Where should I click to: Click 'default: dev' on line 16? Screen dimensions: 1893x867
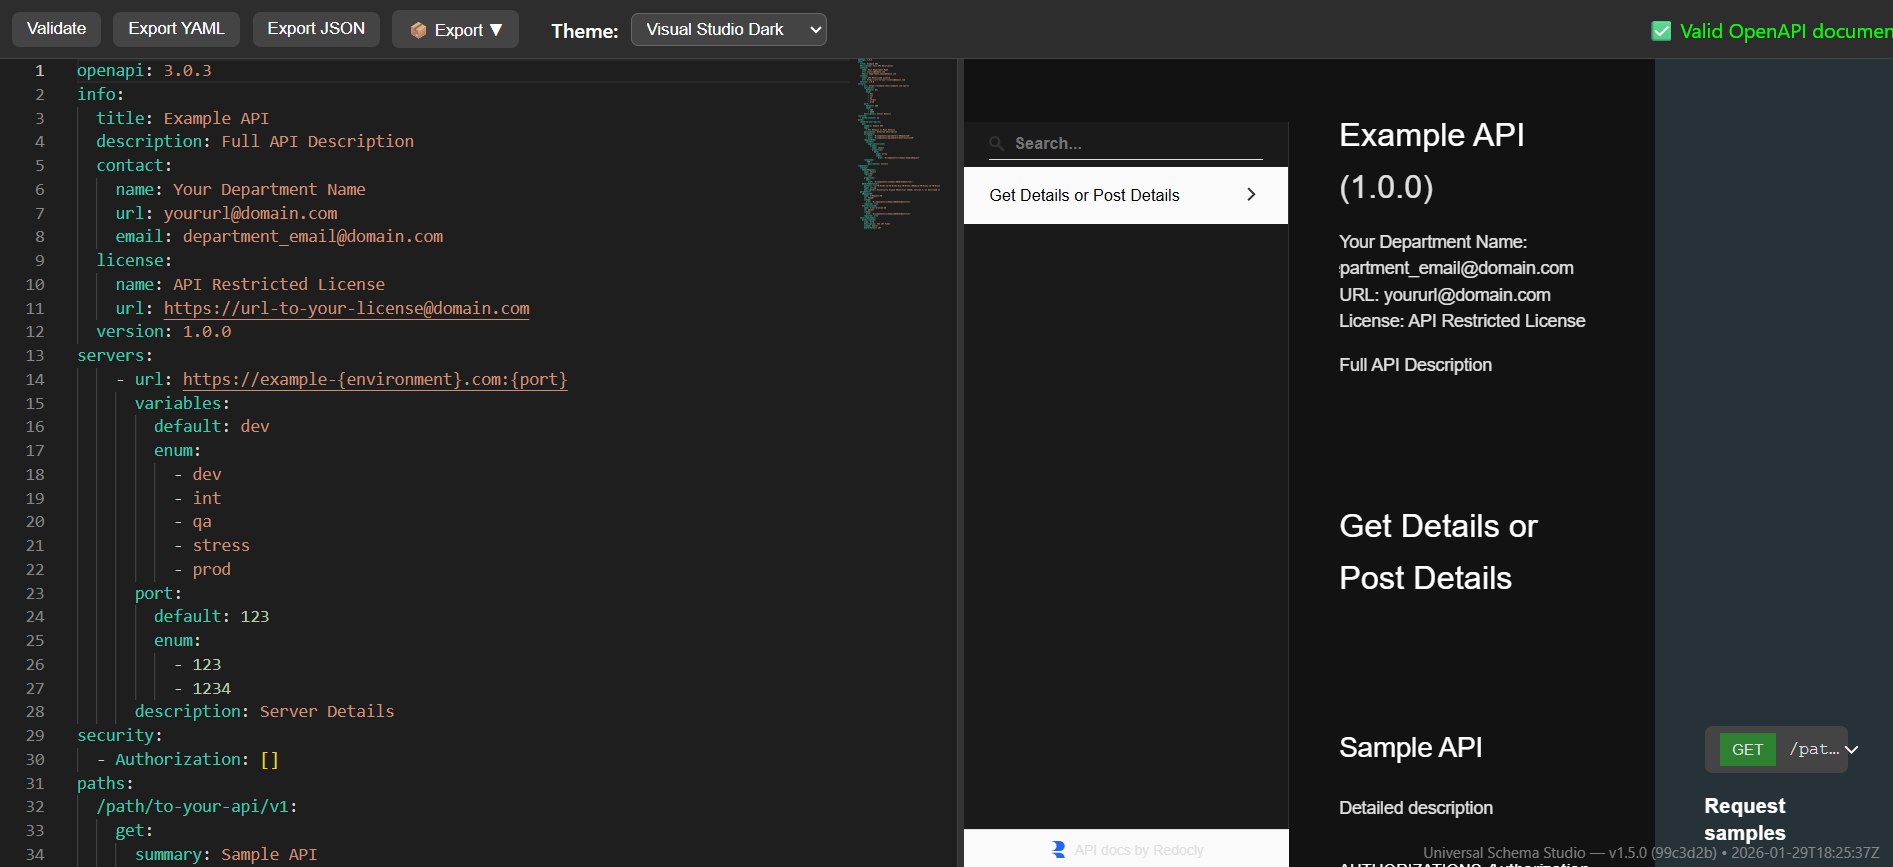point(212,426)
